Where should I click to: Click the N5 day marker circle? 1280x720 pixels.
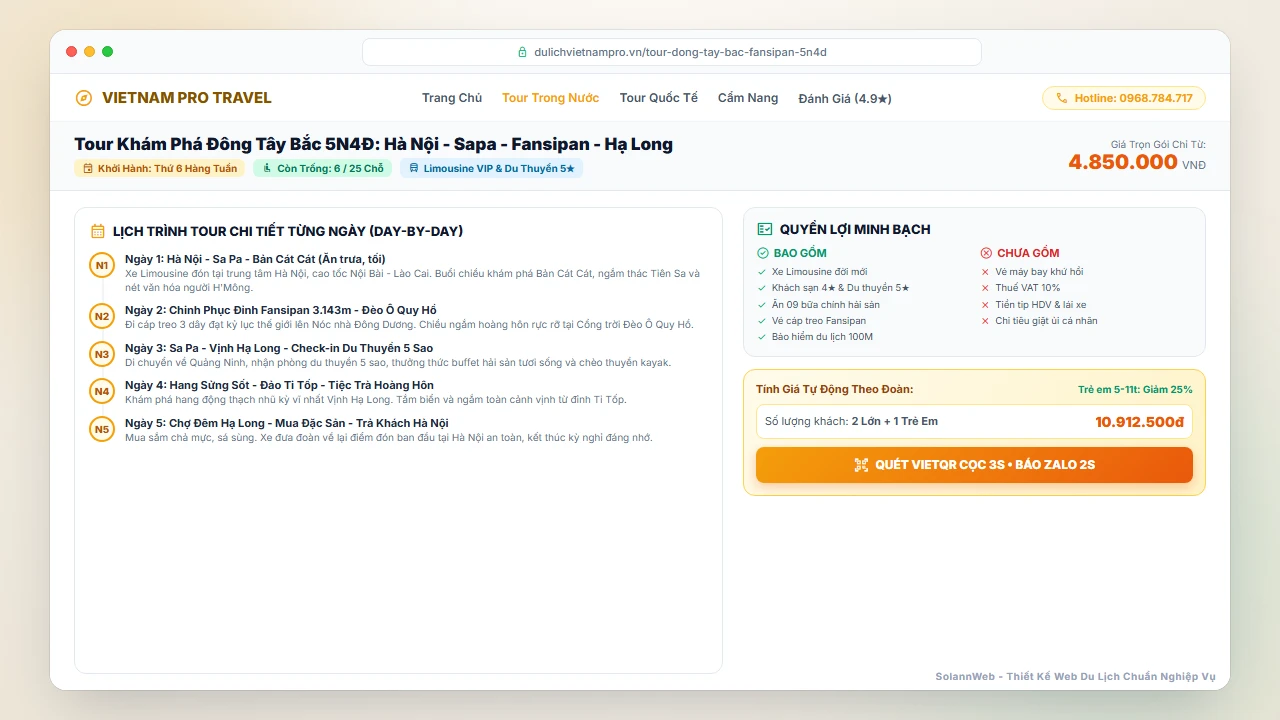102,429
